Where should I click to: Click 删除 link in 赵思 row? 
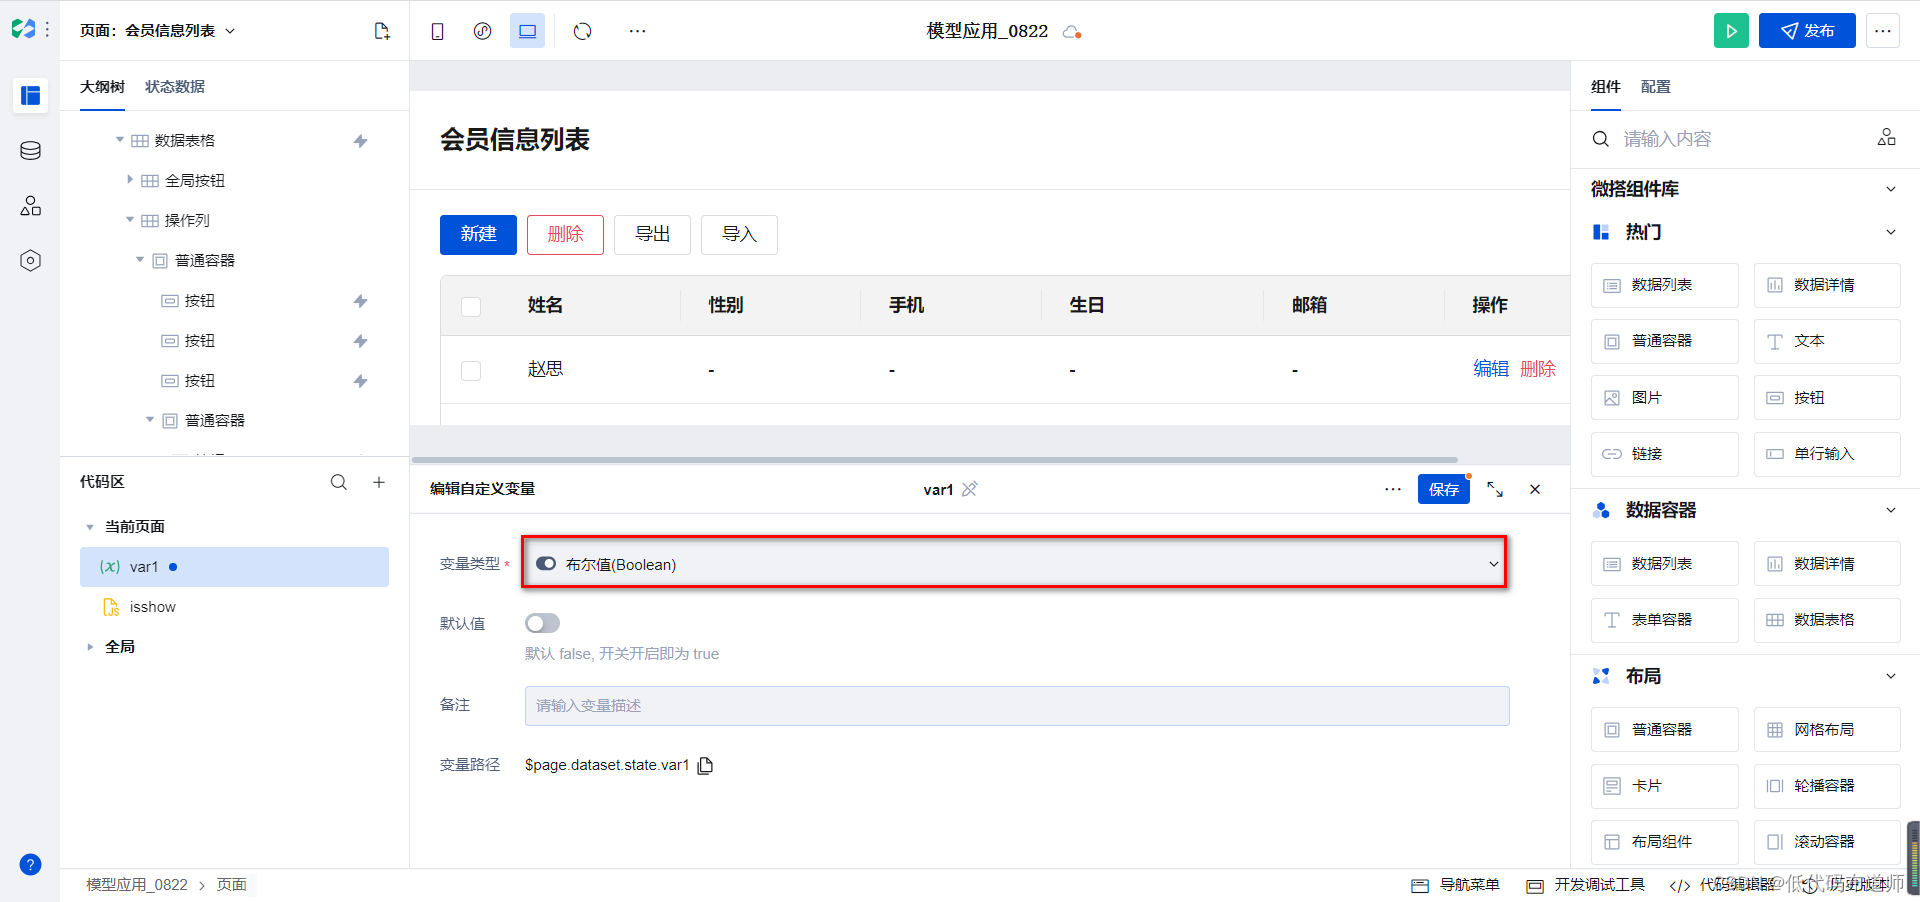coord(1538,369)
